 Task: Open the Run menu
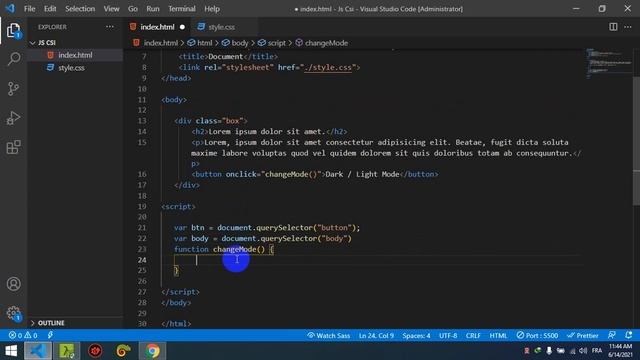click(153, 9)
